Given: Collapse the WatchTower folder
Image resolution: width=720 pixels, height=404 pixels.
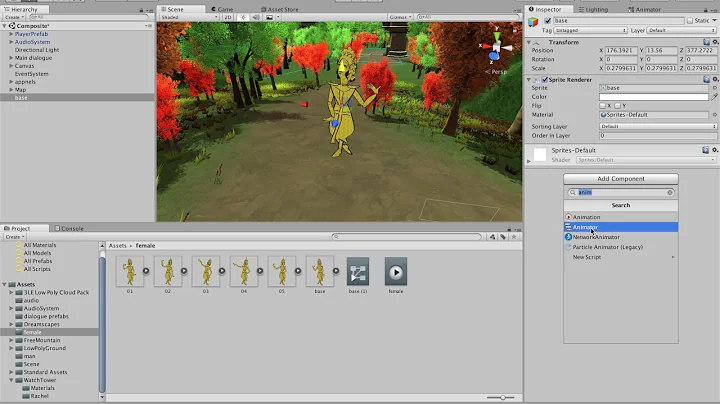Looking at the screenshot, I should (x=11, y=380).
